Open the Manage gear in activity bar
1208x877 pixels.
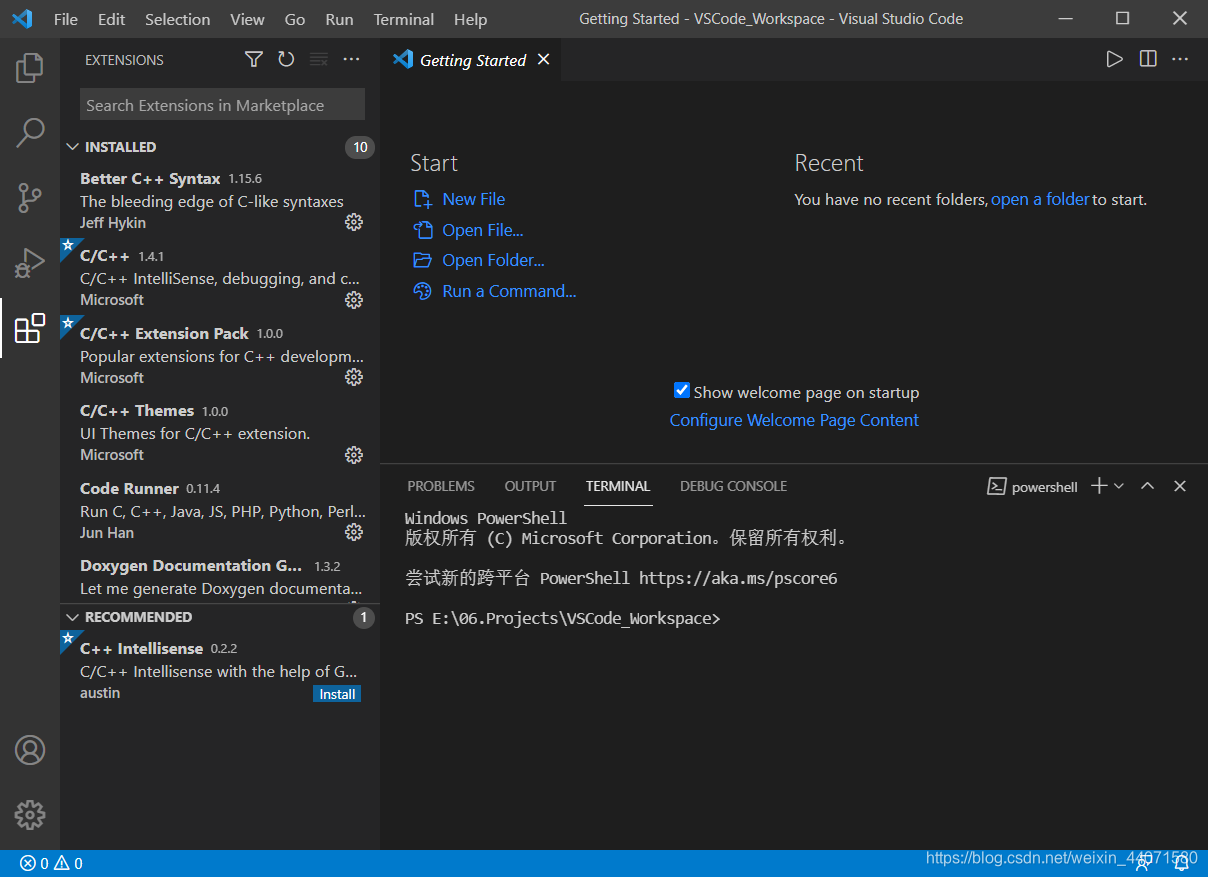tap(30, 815)
